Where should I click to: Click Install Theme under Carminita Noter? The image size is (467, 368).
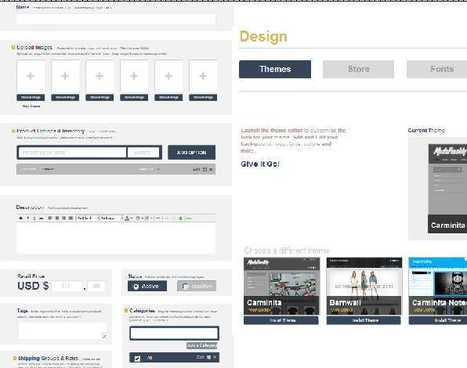pyautogui.click(x=438, y=320)
